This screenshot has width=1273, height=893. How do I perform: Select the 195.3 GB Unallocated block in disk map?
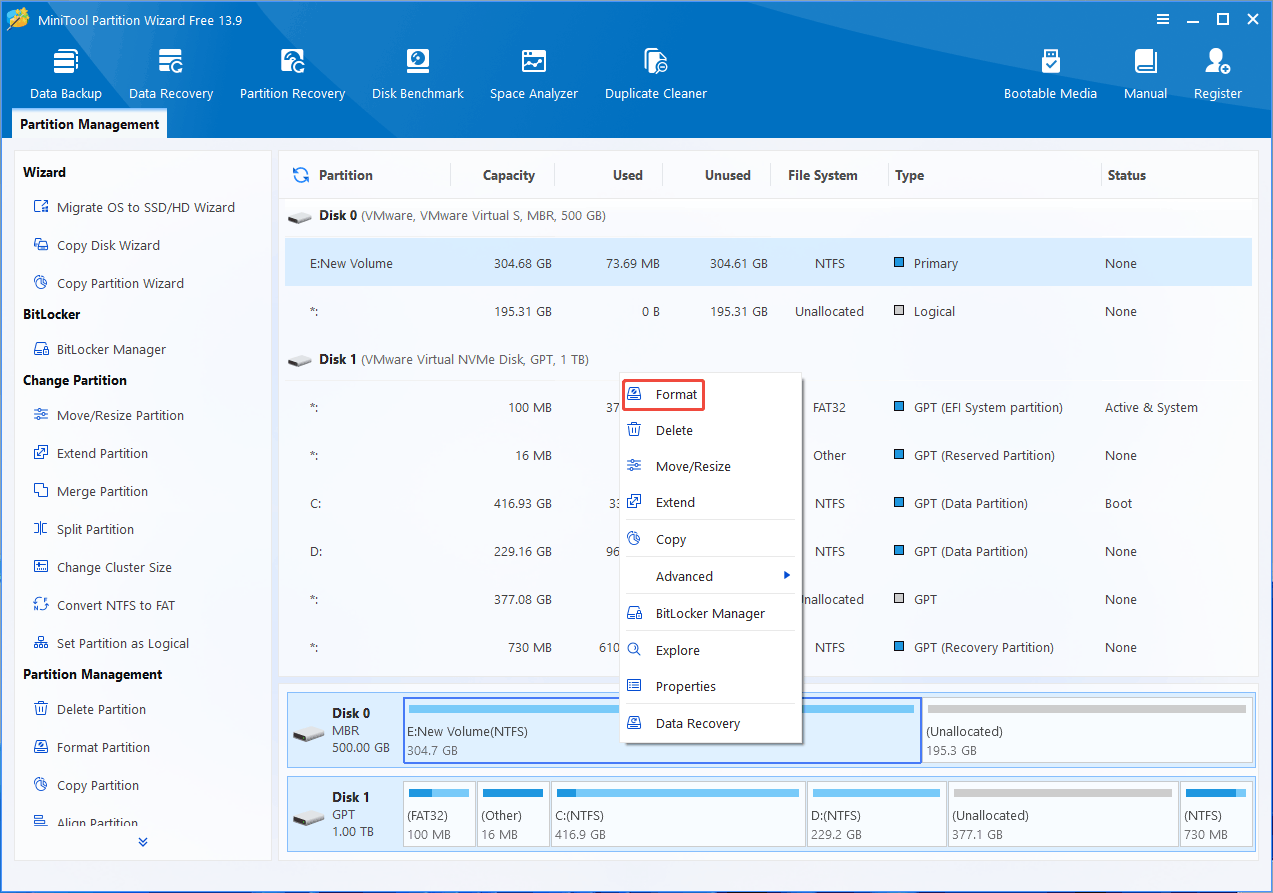tap(1087, 731)
